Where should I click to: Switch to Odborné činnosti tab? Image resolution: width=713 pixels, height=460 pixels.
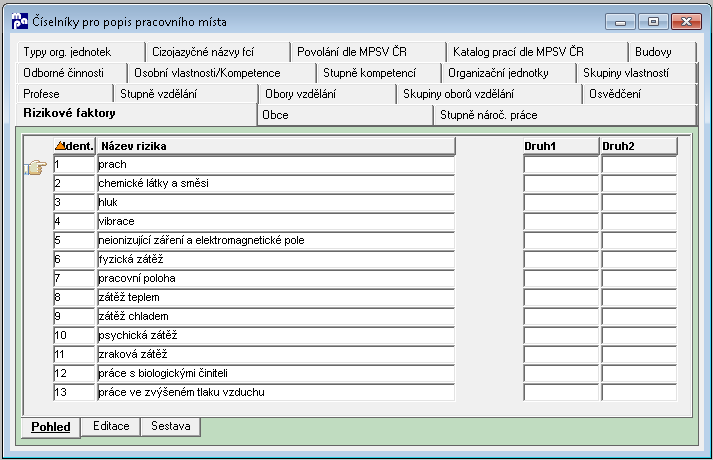point(72,73)
